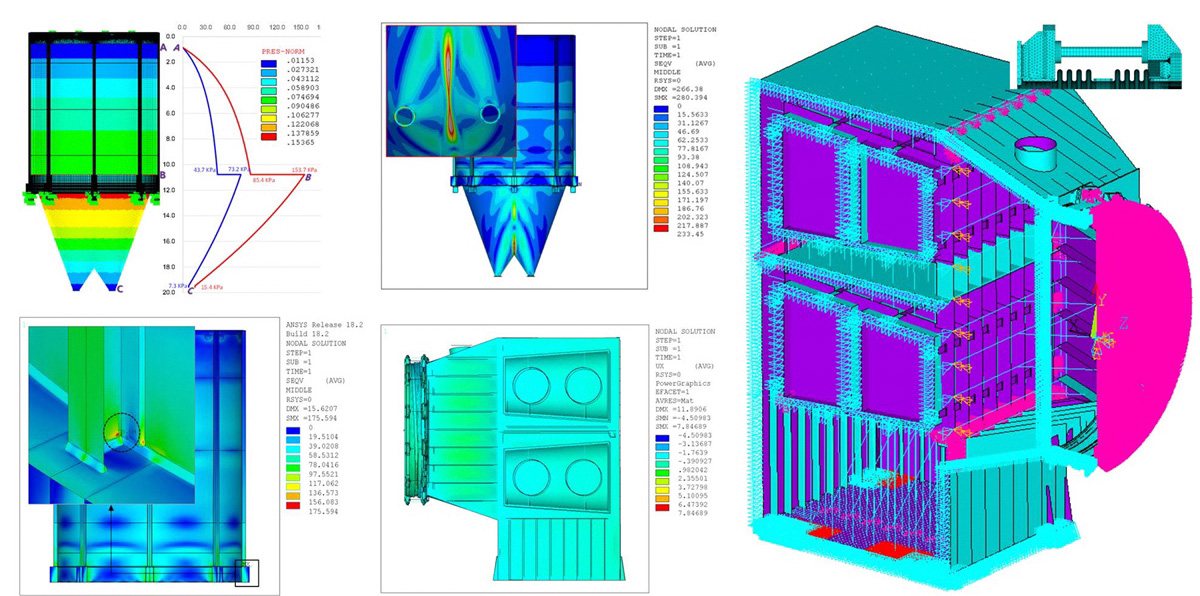
Task: Click the SMX =175.594 readout
Action: click(x=312, y=418)
